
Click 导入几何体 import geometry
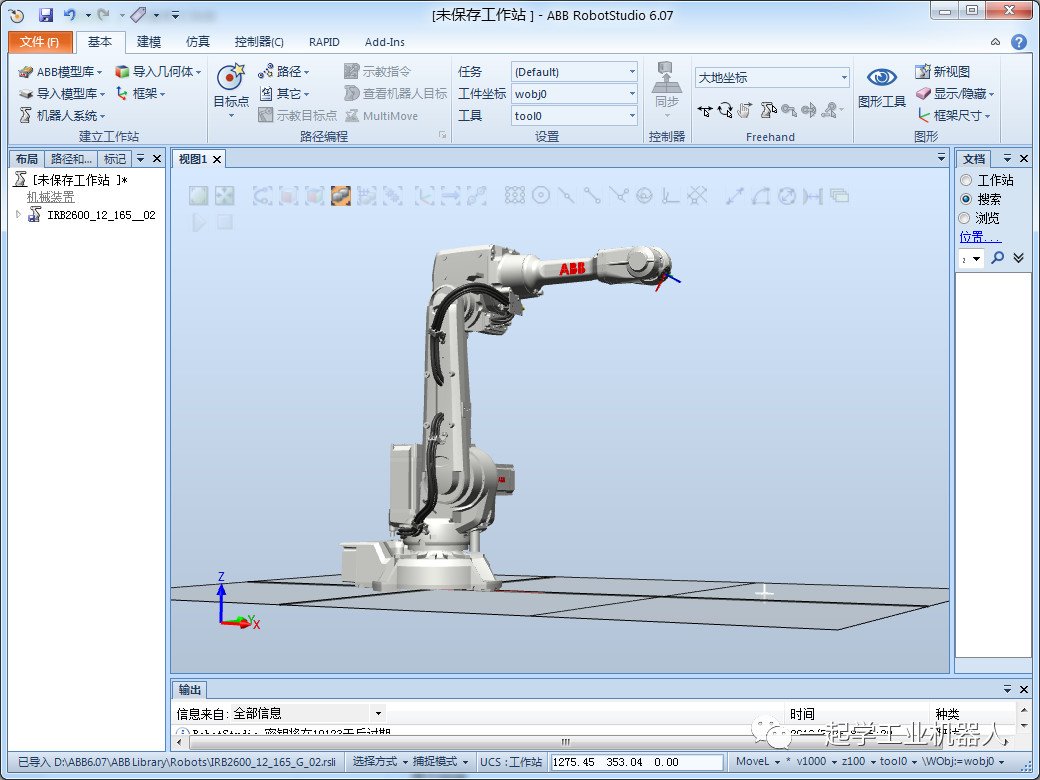tap(158, 72)
